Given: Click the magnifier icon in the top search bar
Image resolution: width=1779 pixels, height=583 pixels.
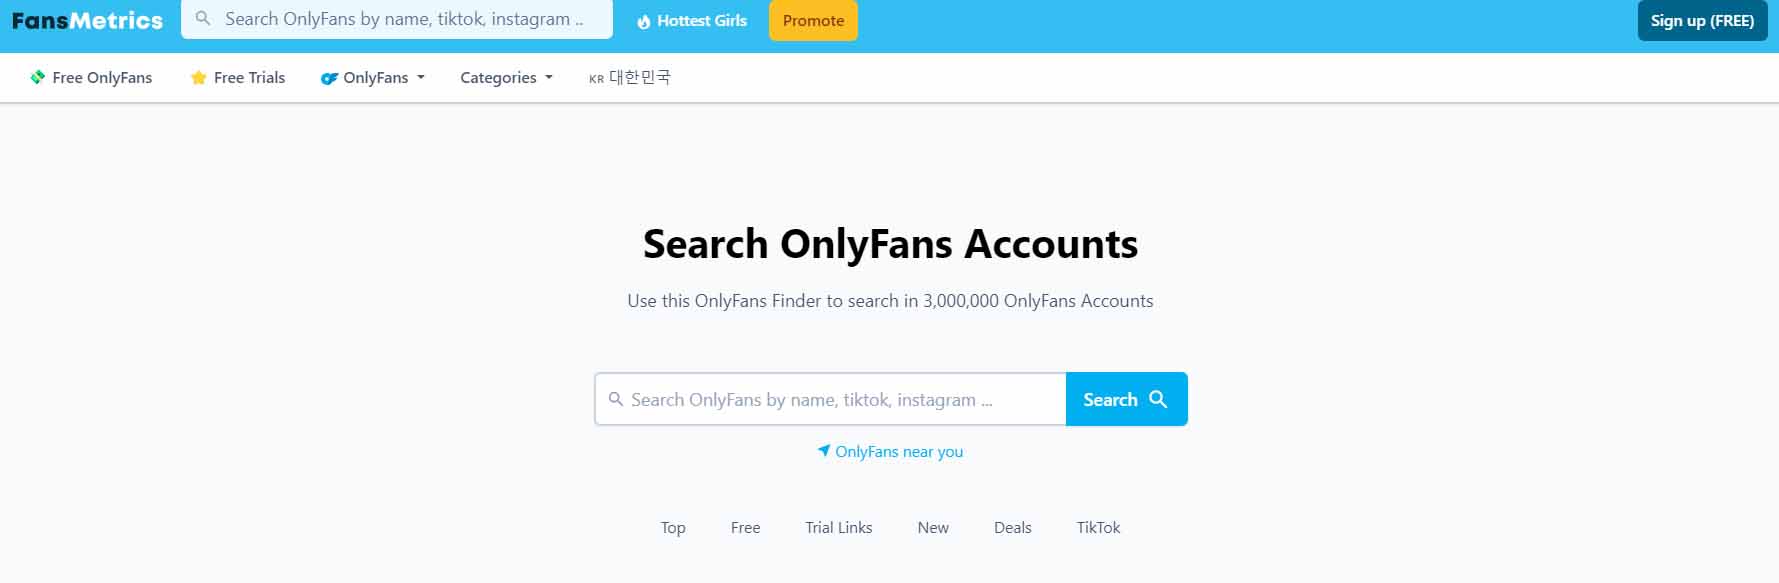Looking at the screenshot, I should [x=203, y=19].
